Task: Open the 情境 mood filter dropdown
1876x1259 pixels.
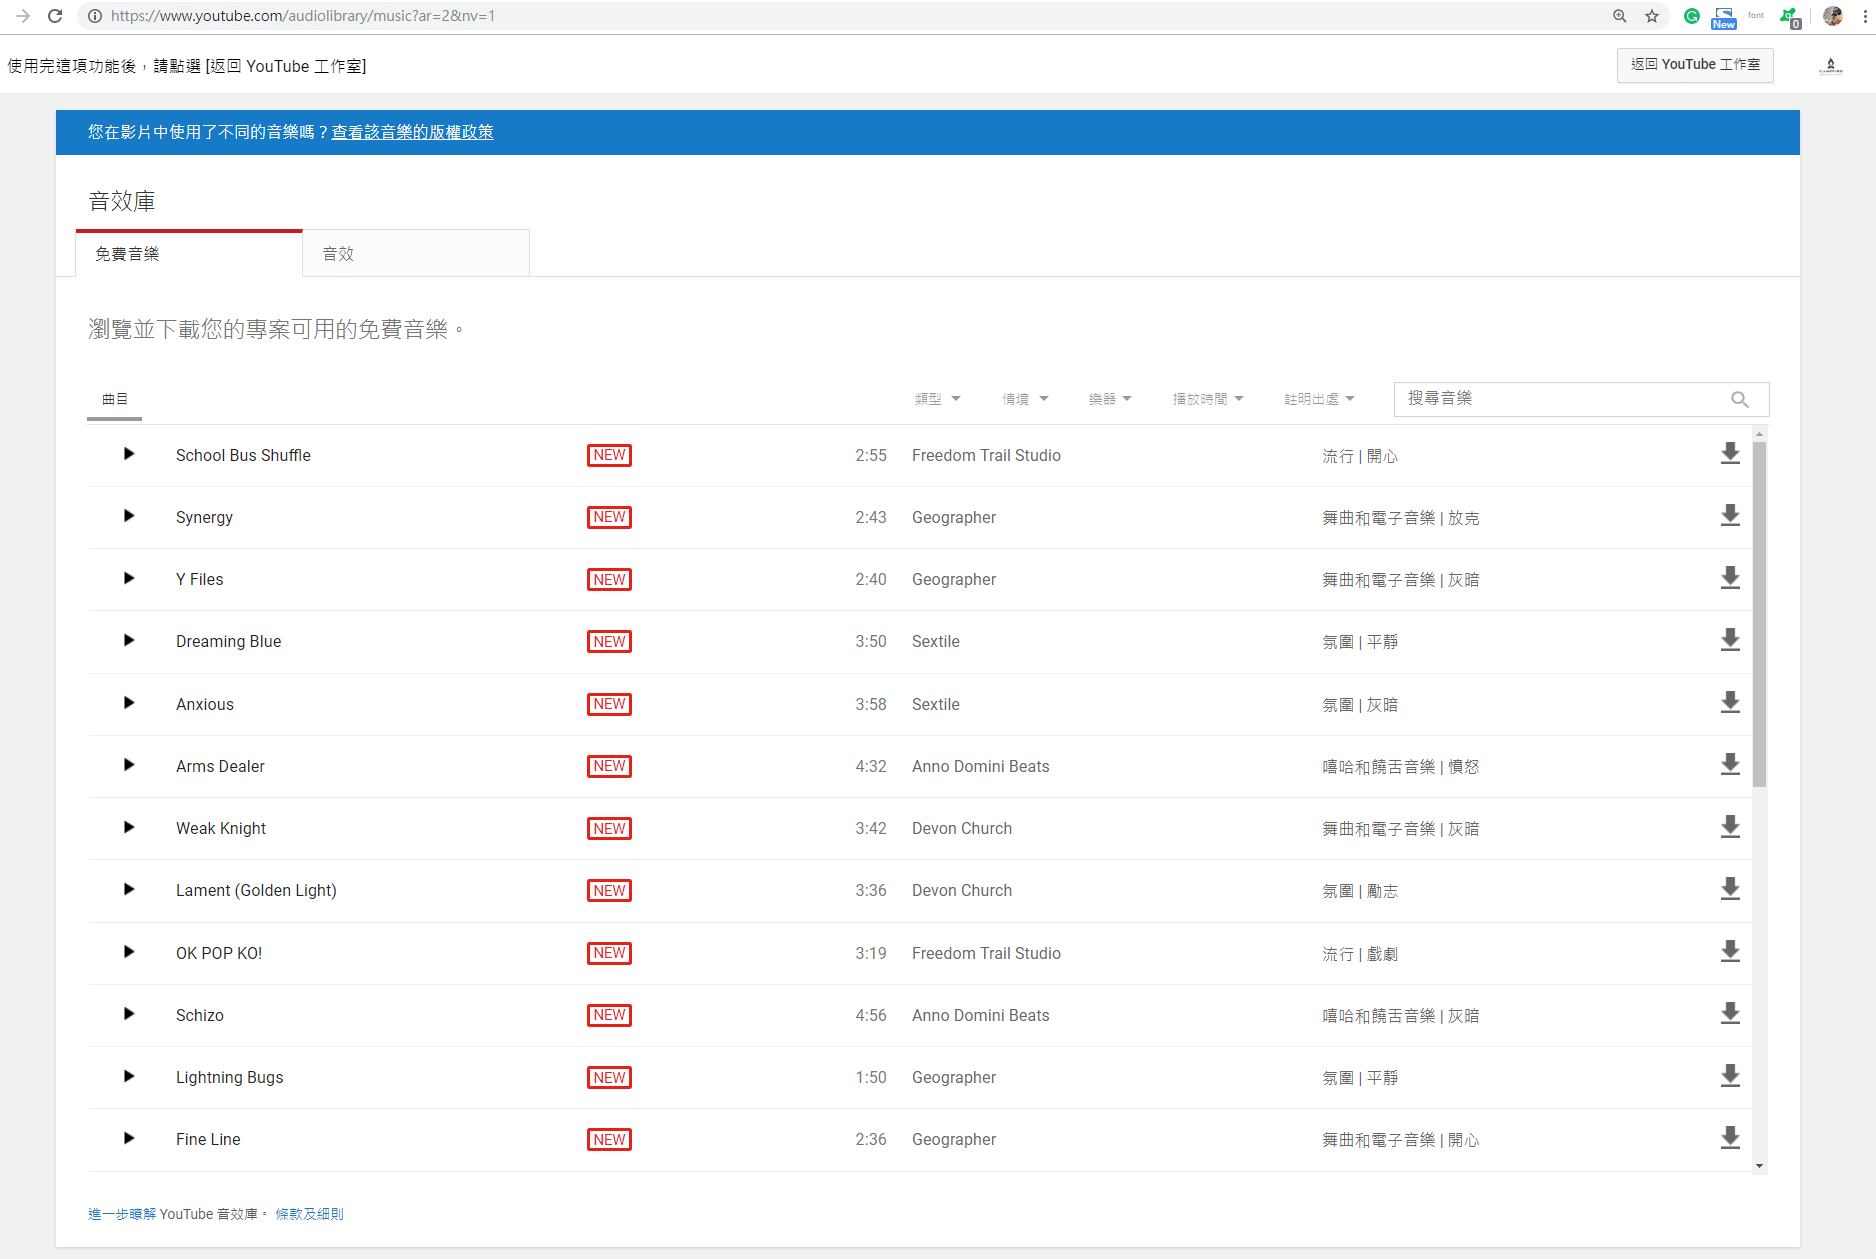Action: 1025,399
